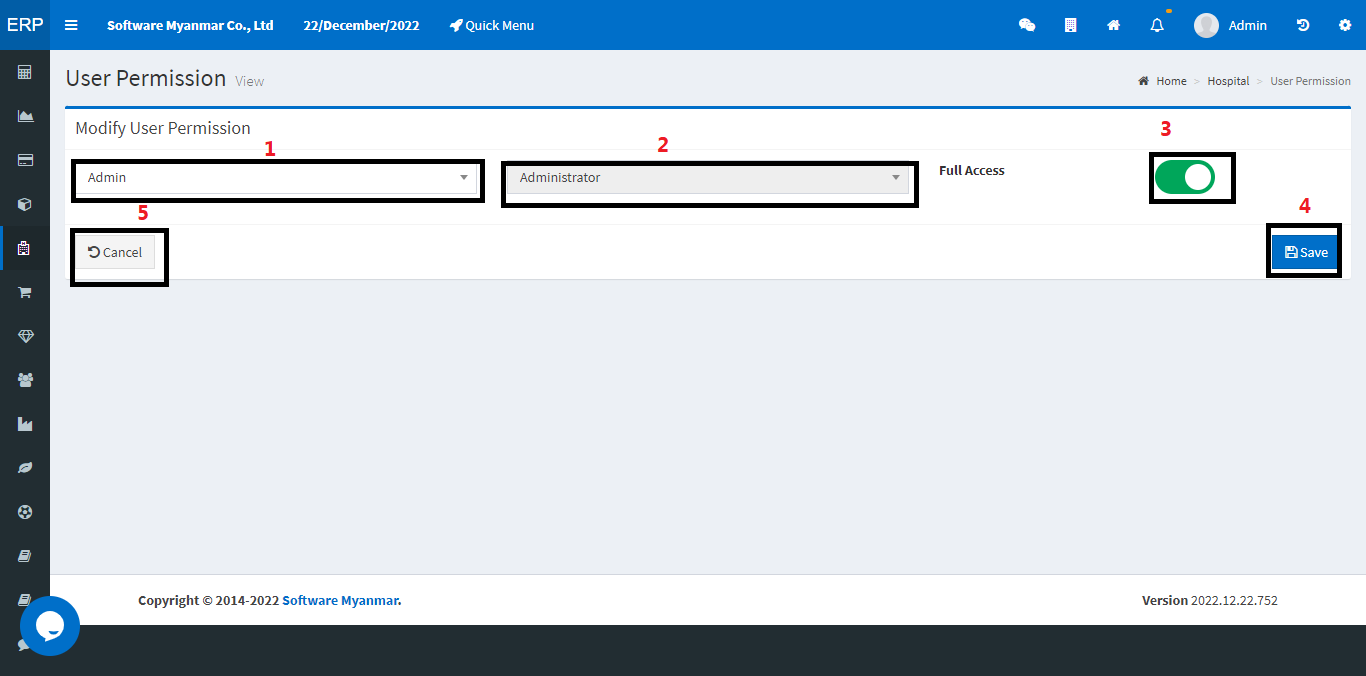Screen dimensions: 1366x676
Task: Open the shopping cart module in sidebar
Action: point(25,292)
